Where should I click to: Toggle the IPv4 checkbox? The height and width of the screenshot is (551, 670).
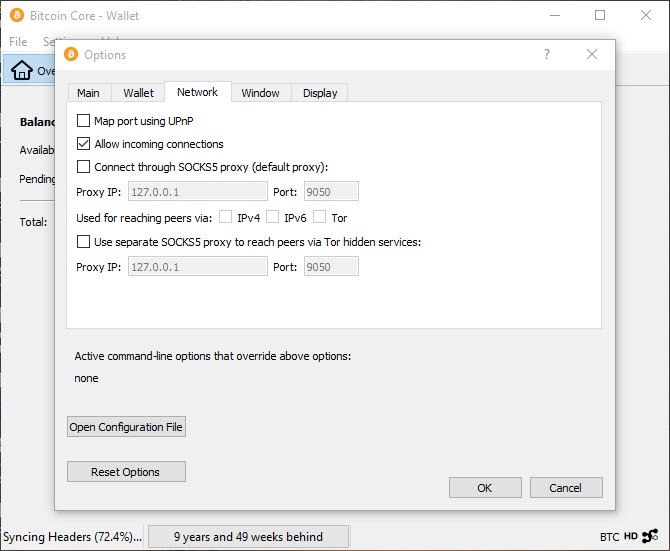tap(226, 217)
